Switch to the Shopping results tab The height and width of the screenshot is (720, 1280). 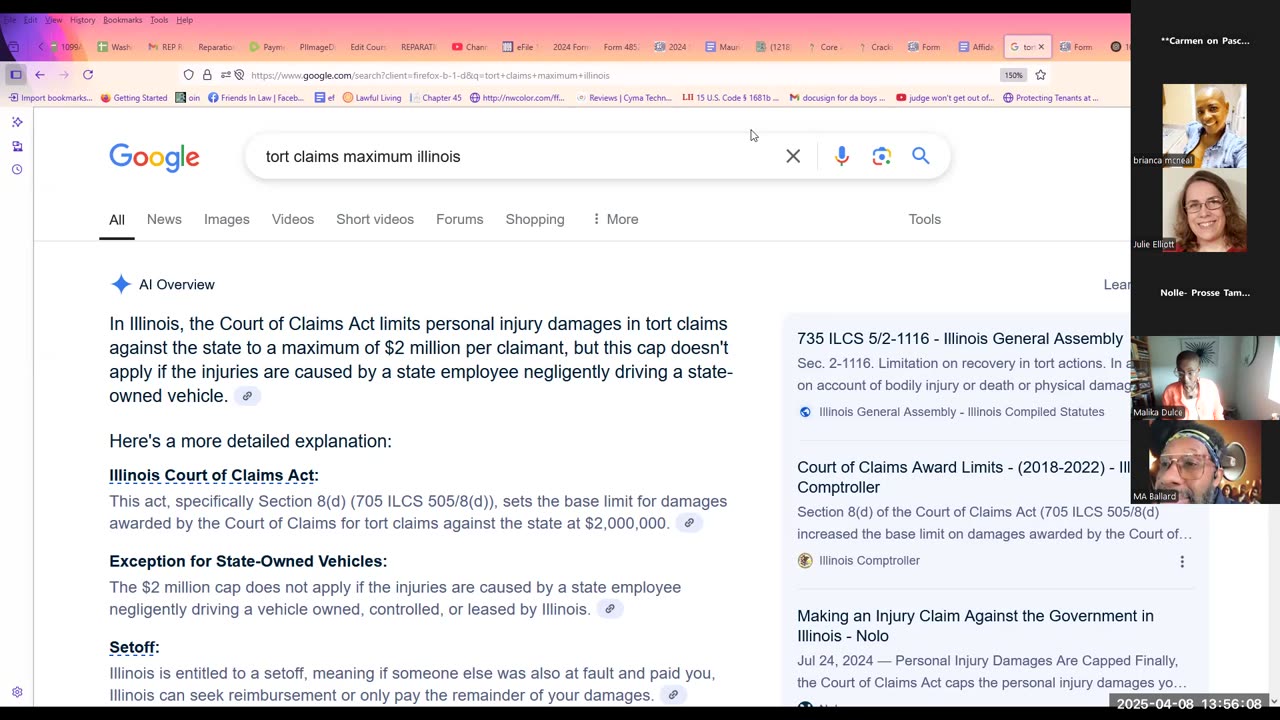(535, 219)
